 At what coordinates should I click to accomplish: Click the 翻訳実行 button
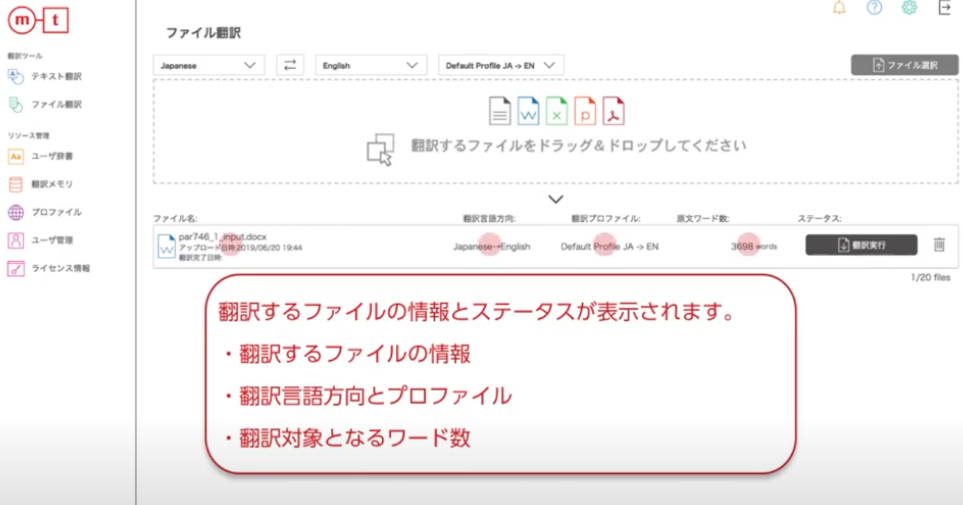point(861,245)
